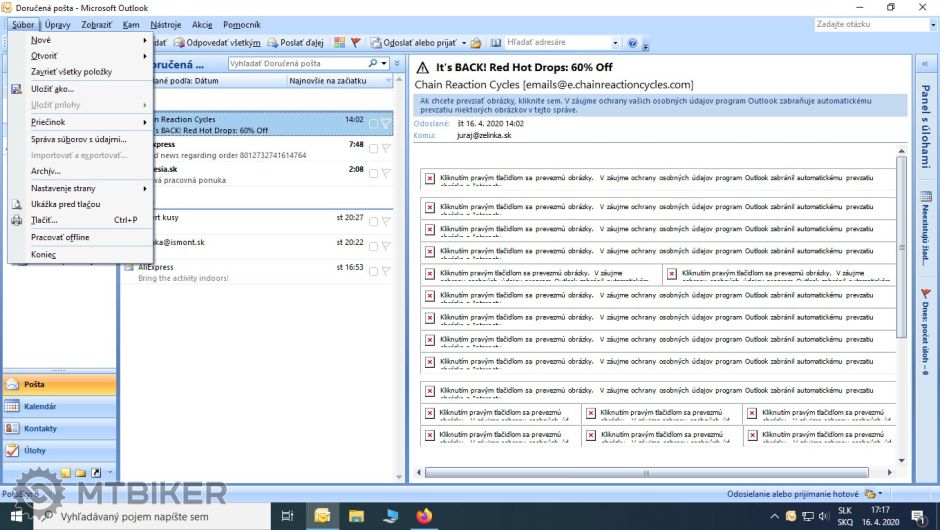Open the Print Preview item 'Ukážka pred tlačou'
The height and width of the screenshot is (530, 940).
(x=66, y=204)
